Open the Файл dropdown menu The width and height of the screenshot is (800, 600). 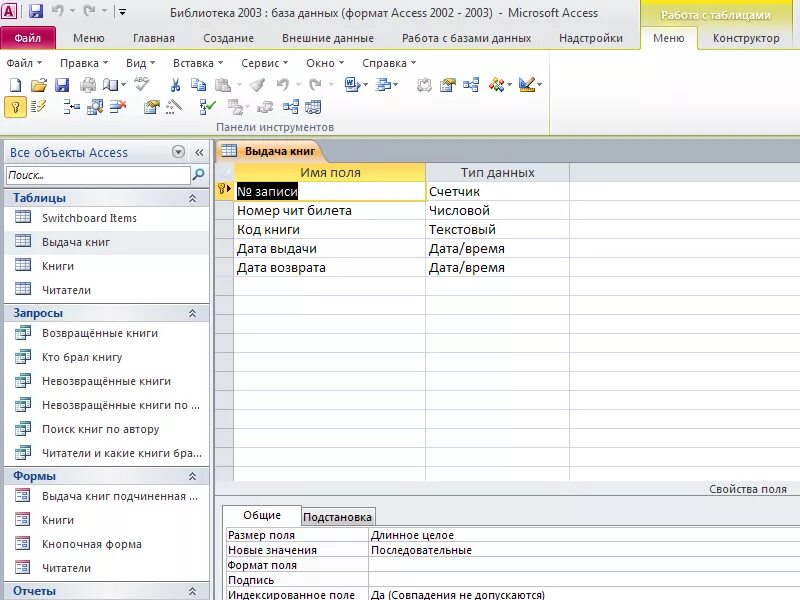tap(24, 63)
